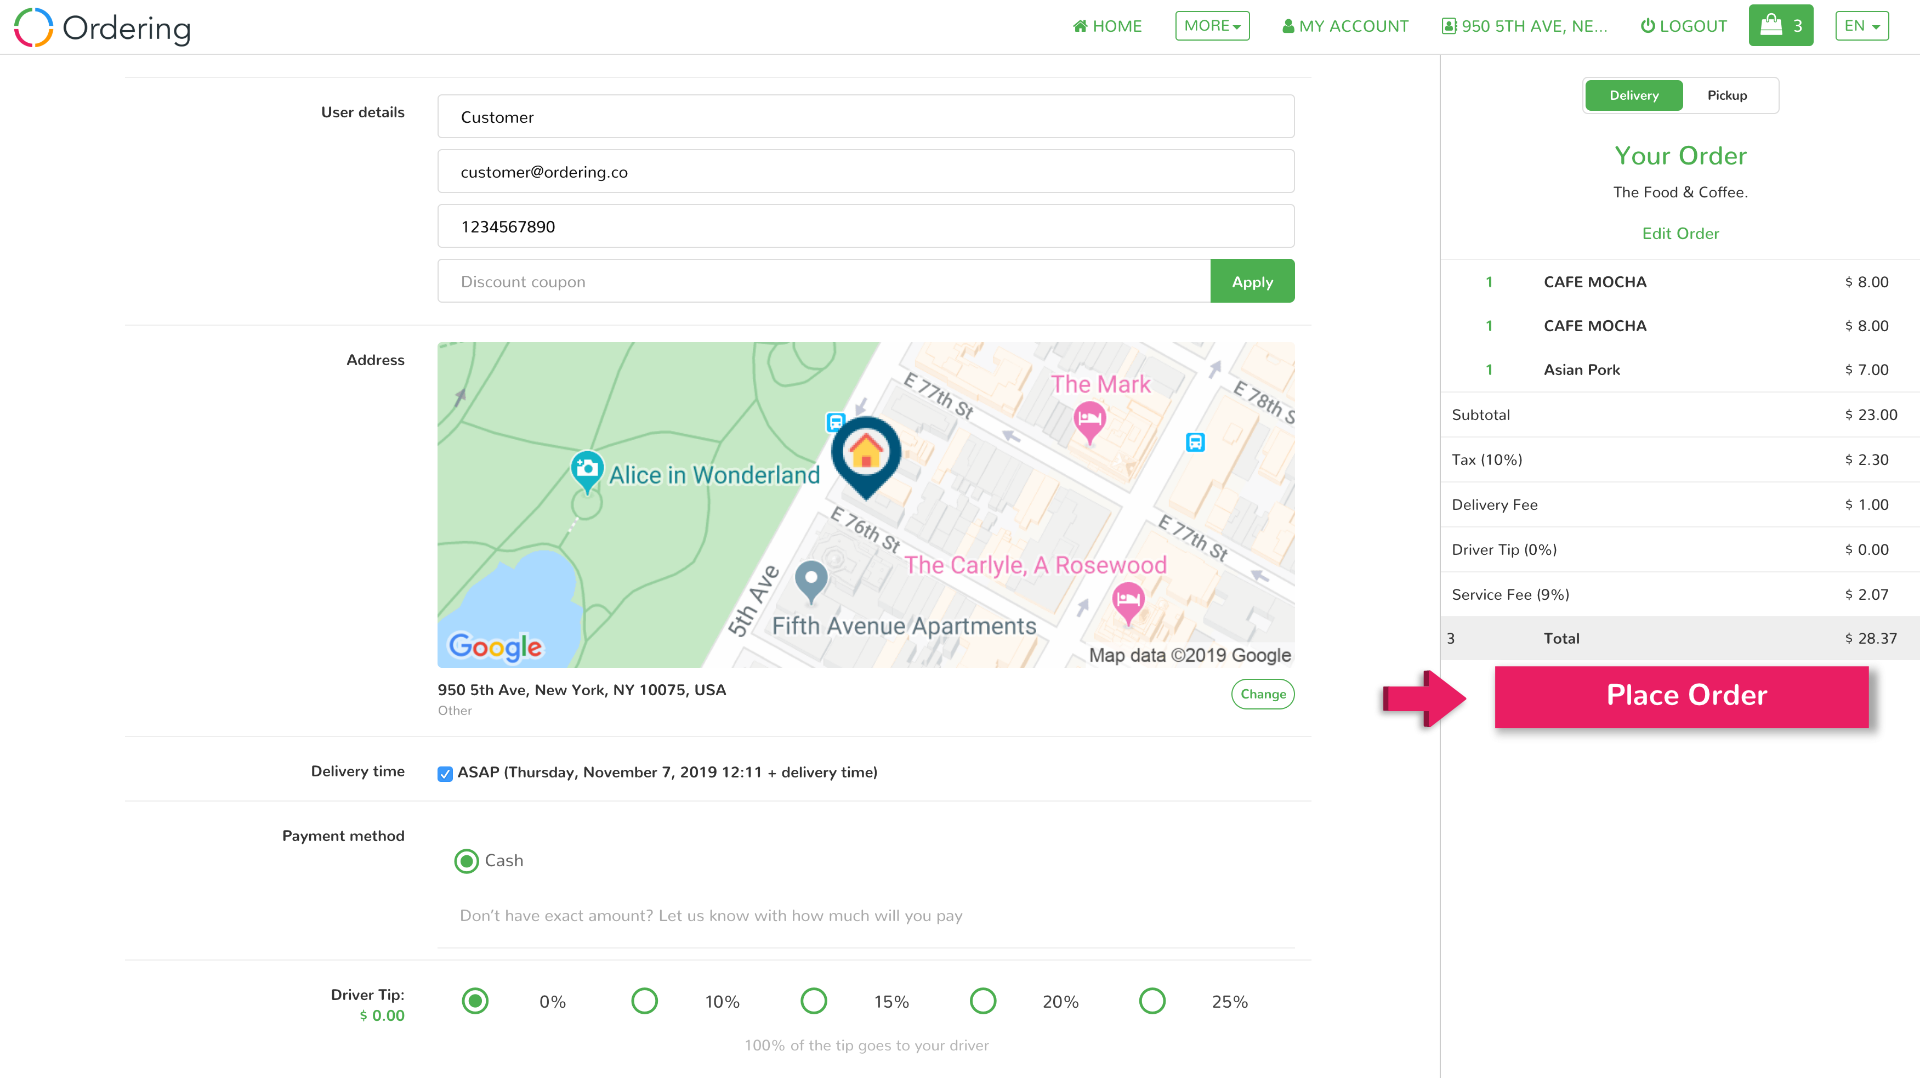Focus the Discount coupon field
The image size is (1920, 1080).
click(824, 281)
